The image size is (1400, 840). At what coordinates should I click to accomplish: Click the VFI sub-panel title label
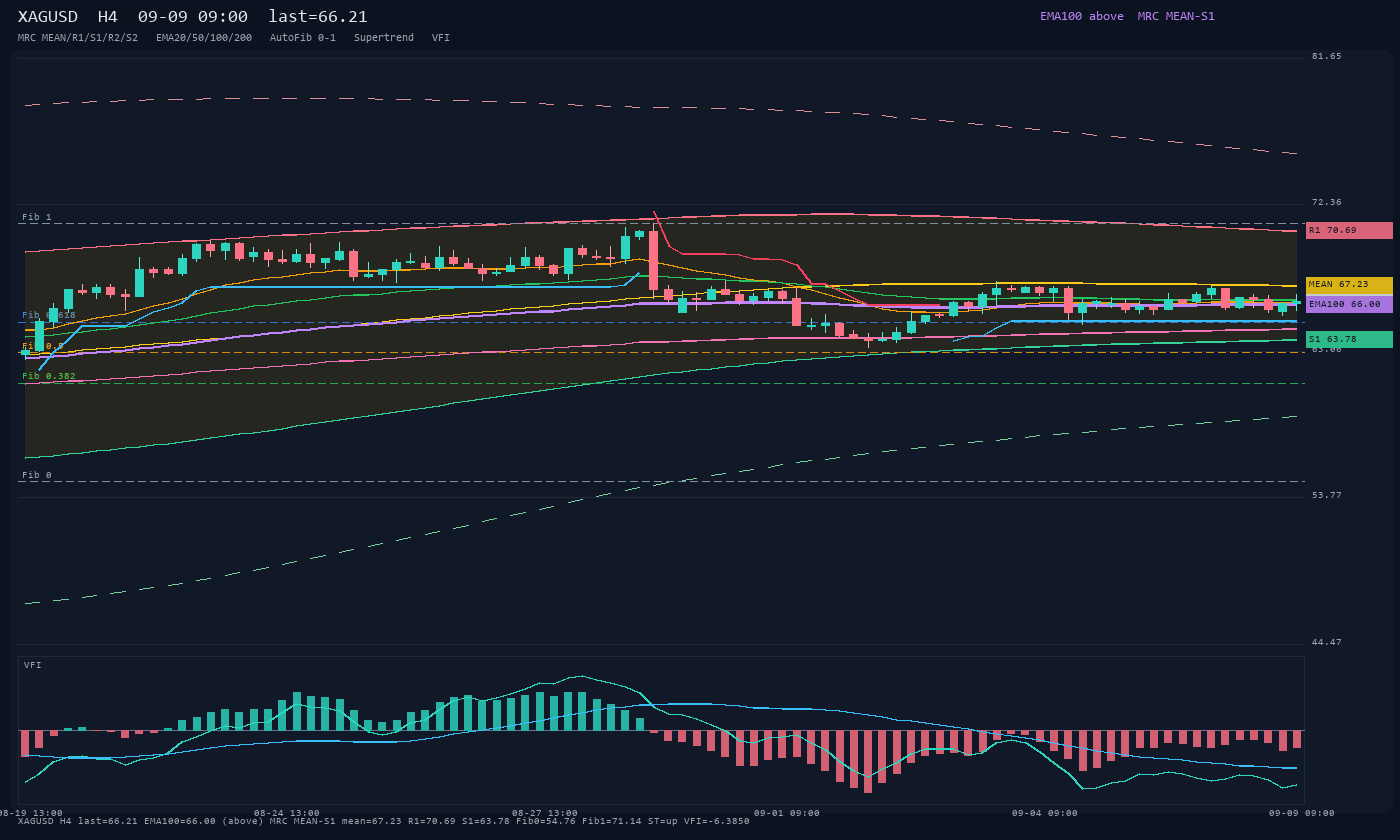33,665
